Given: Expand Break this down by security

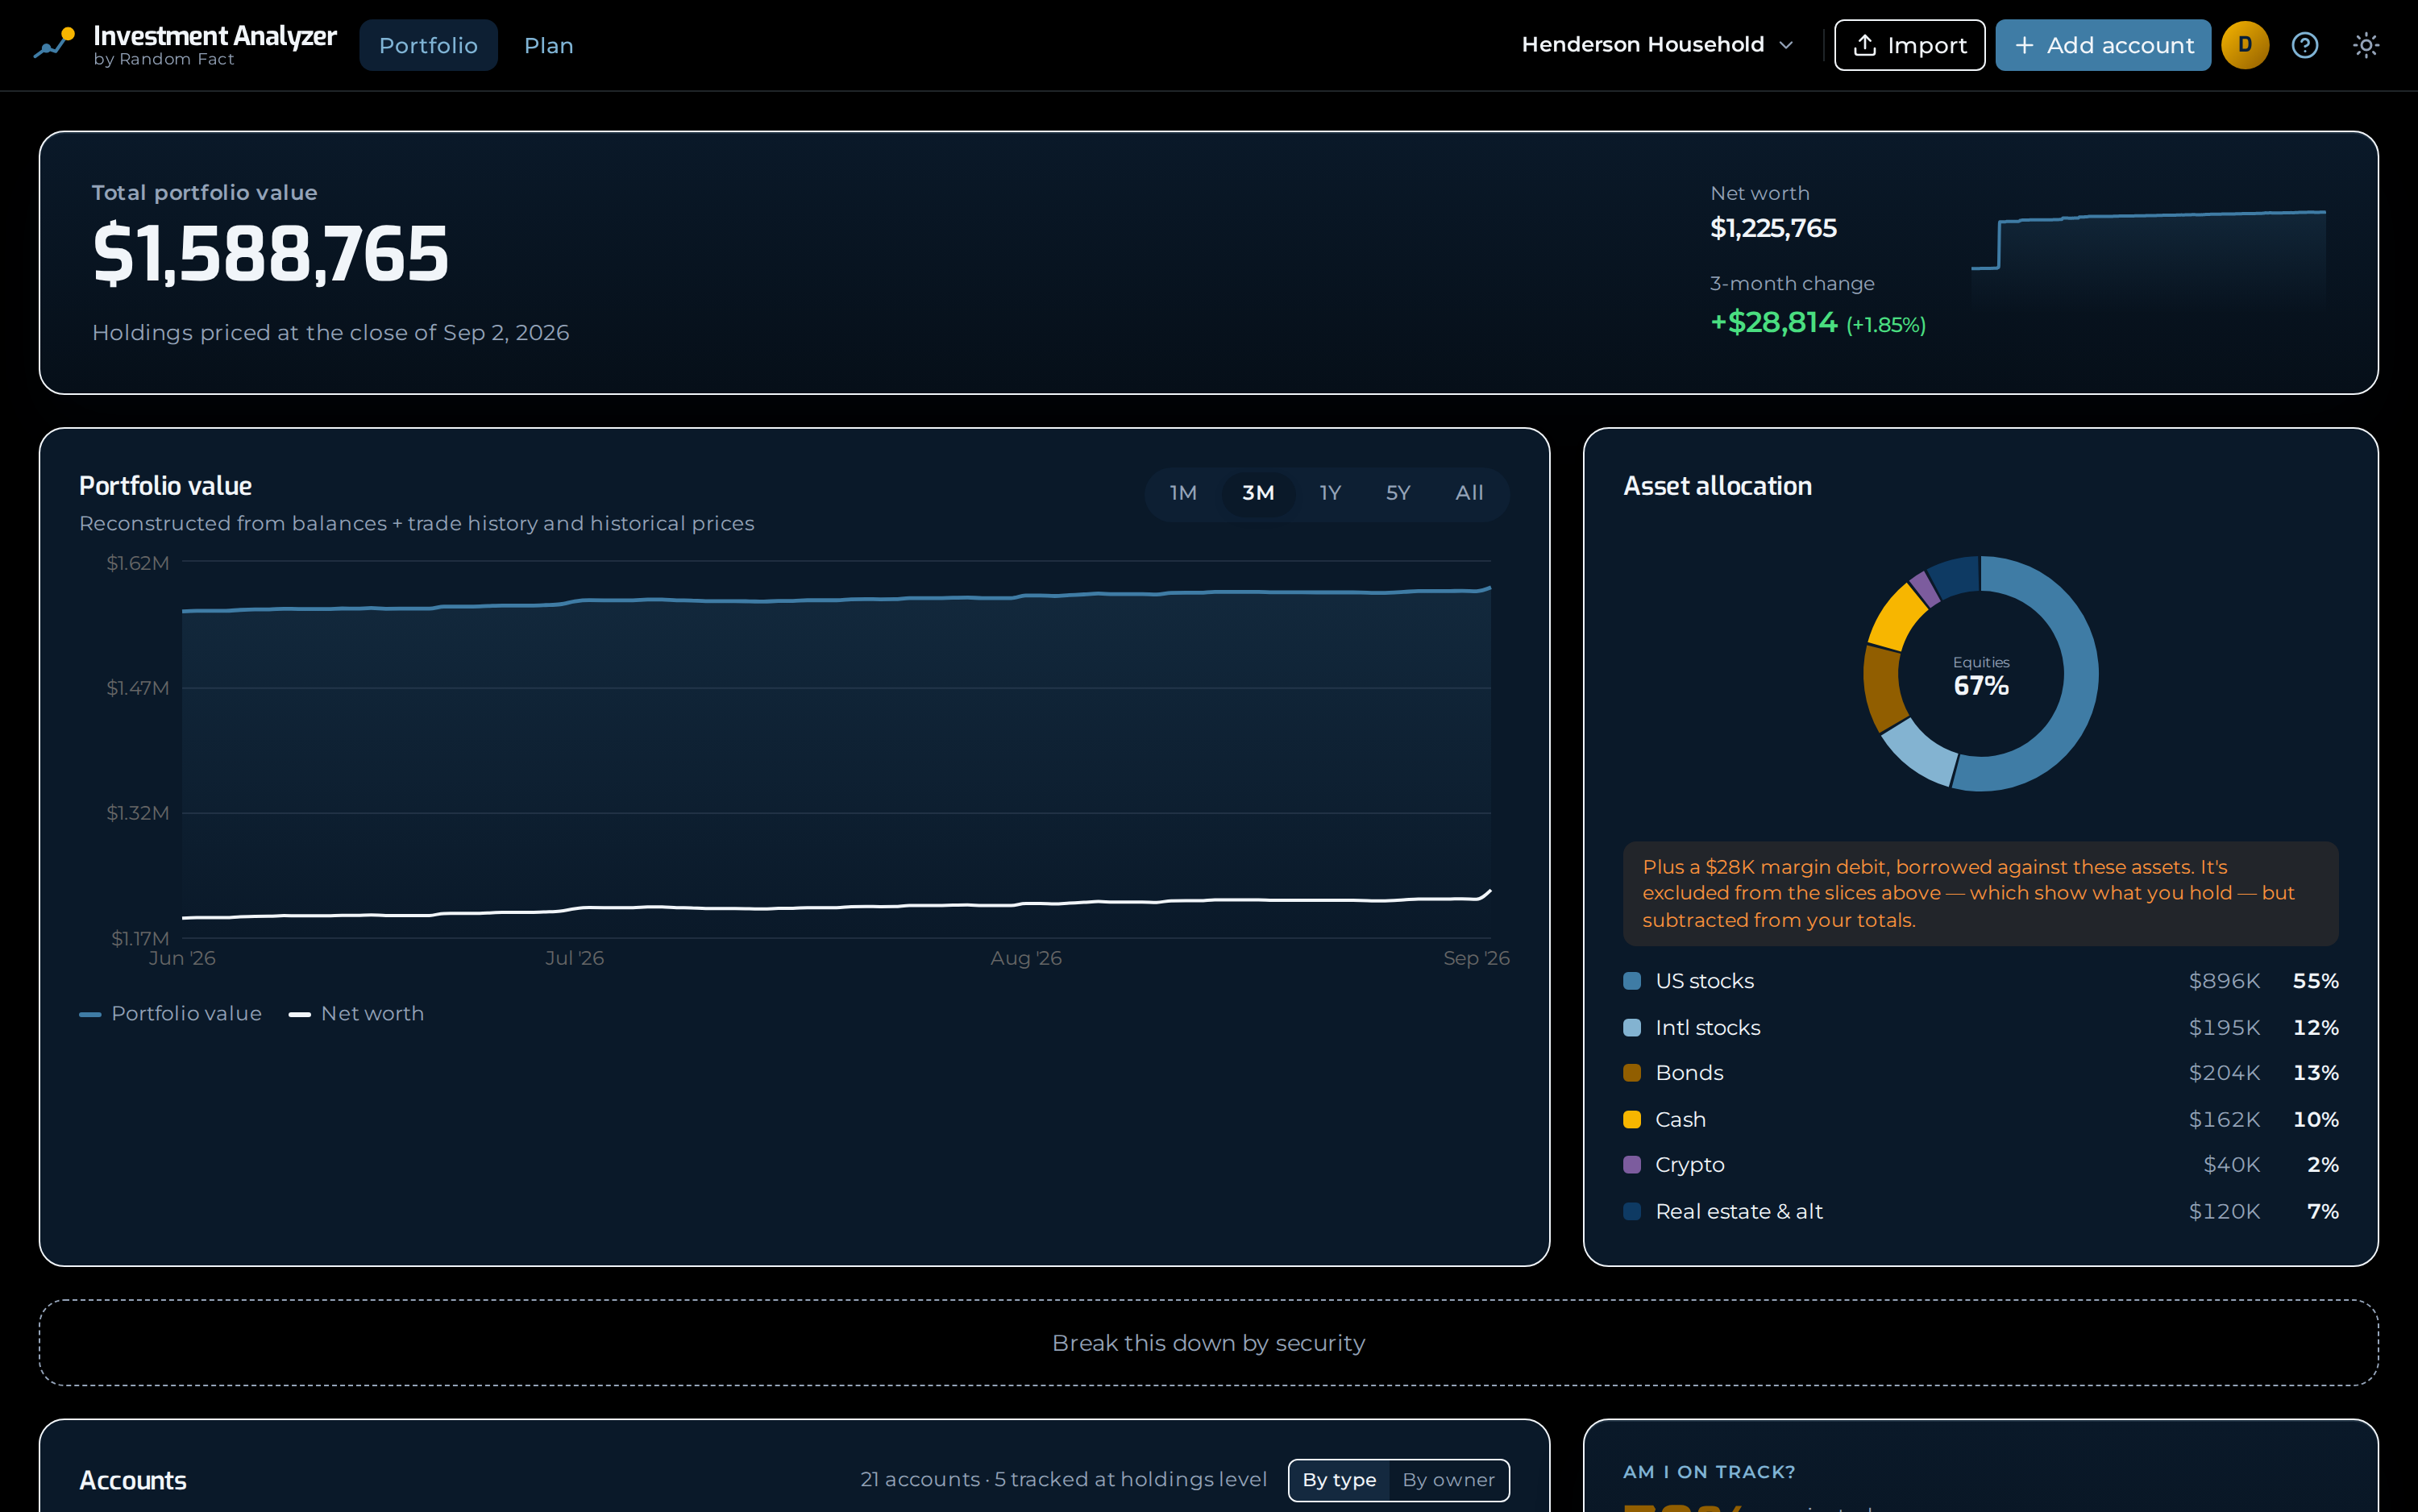Looking at the screenshot, I should (x=1208, y=1343).
